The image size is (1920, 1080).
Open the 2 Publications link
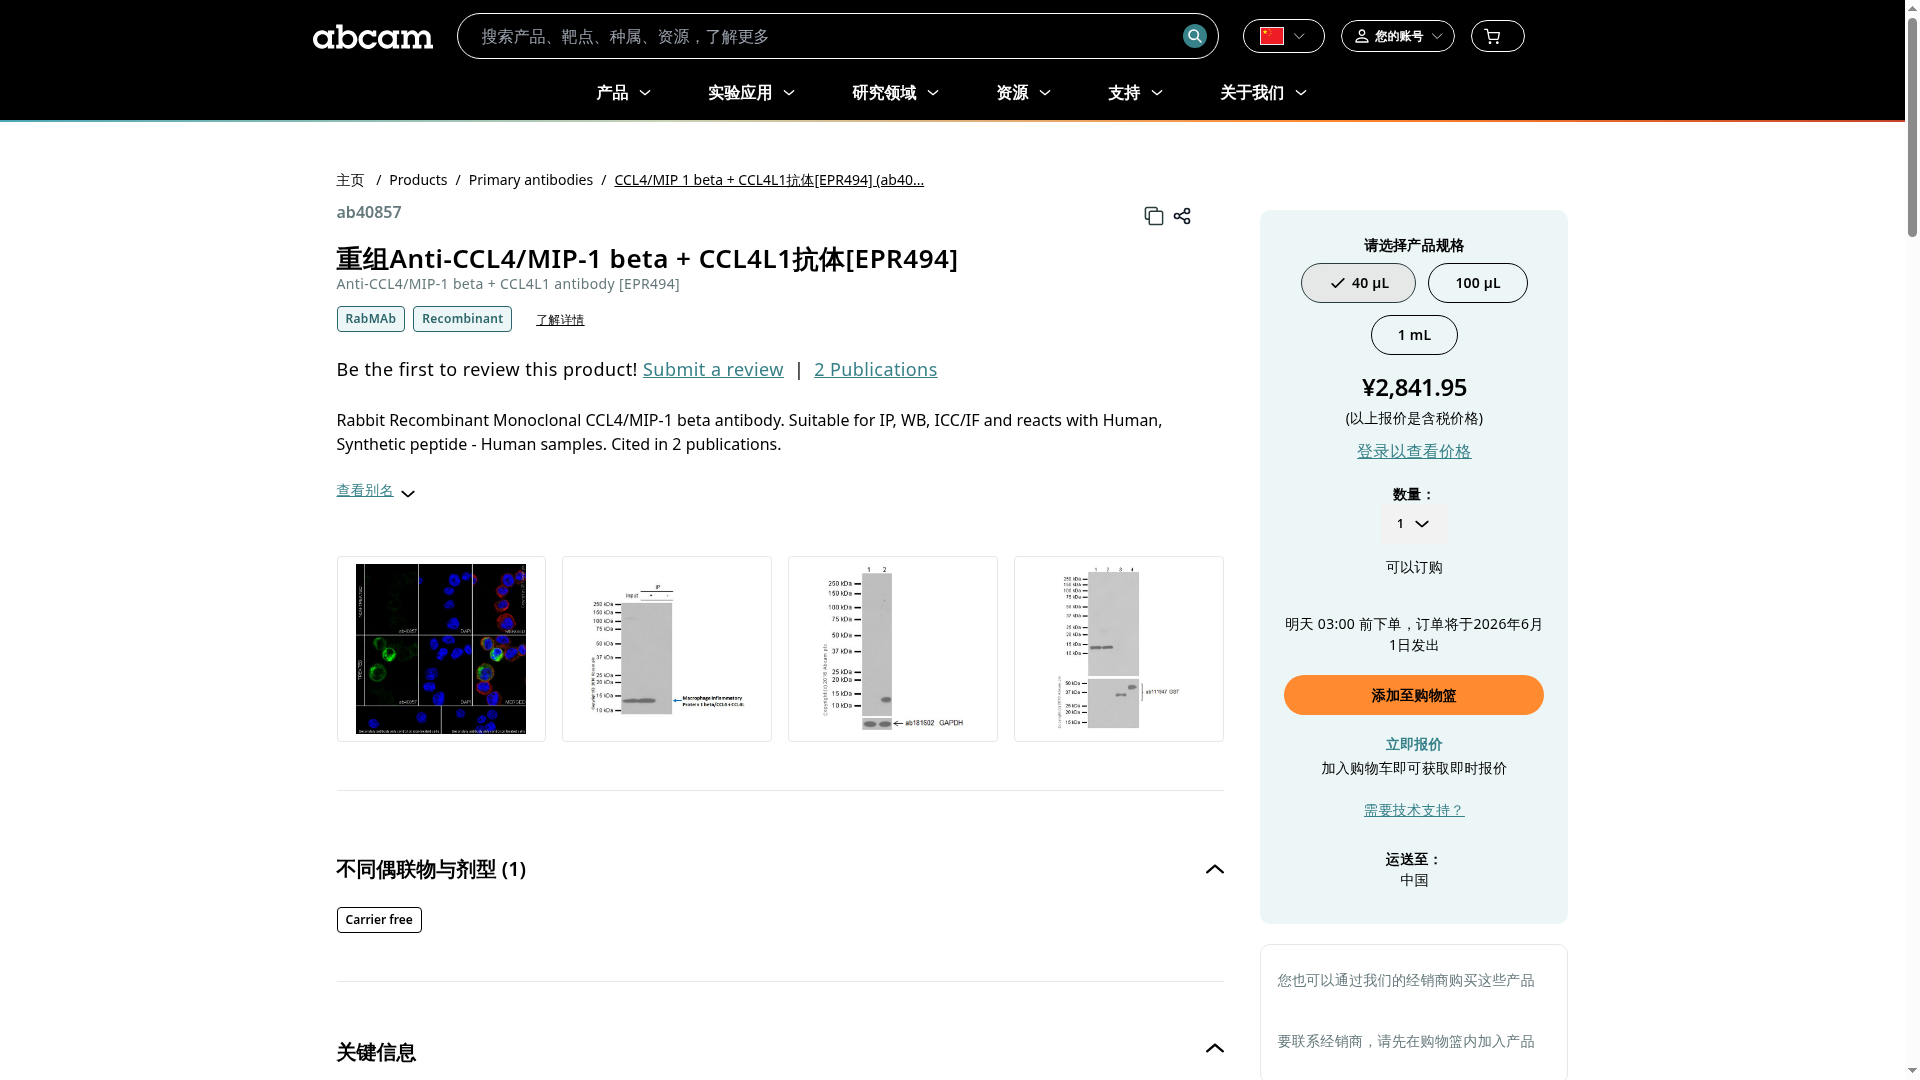875,370
